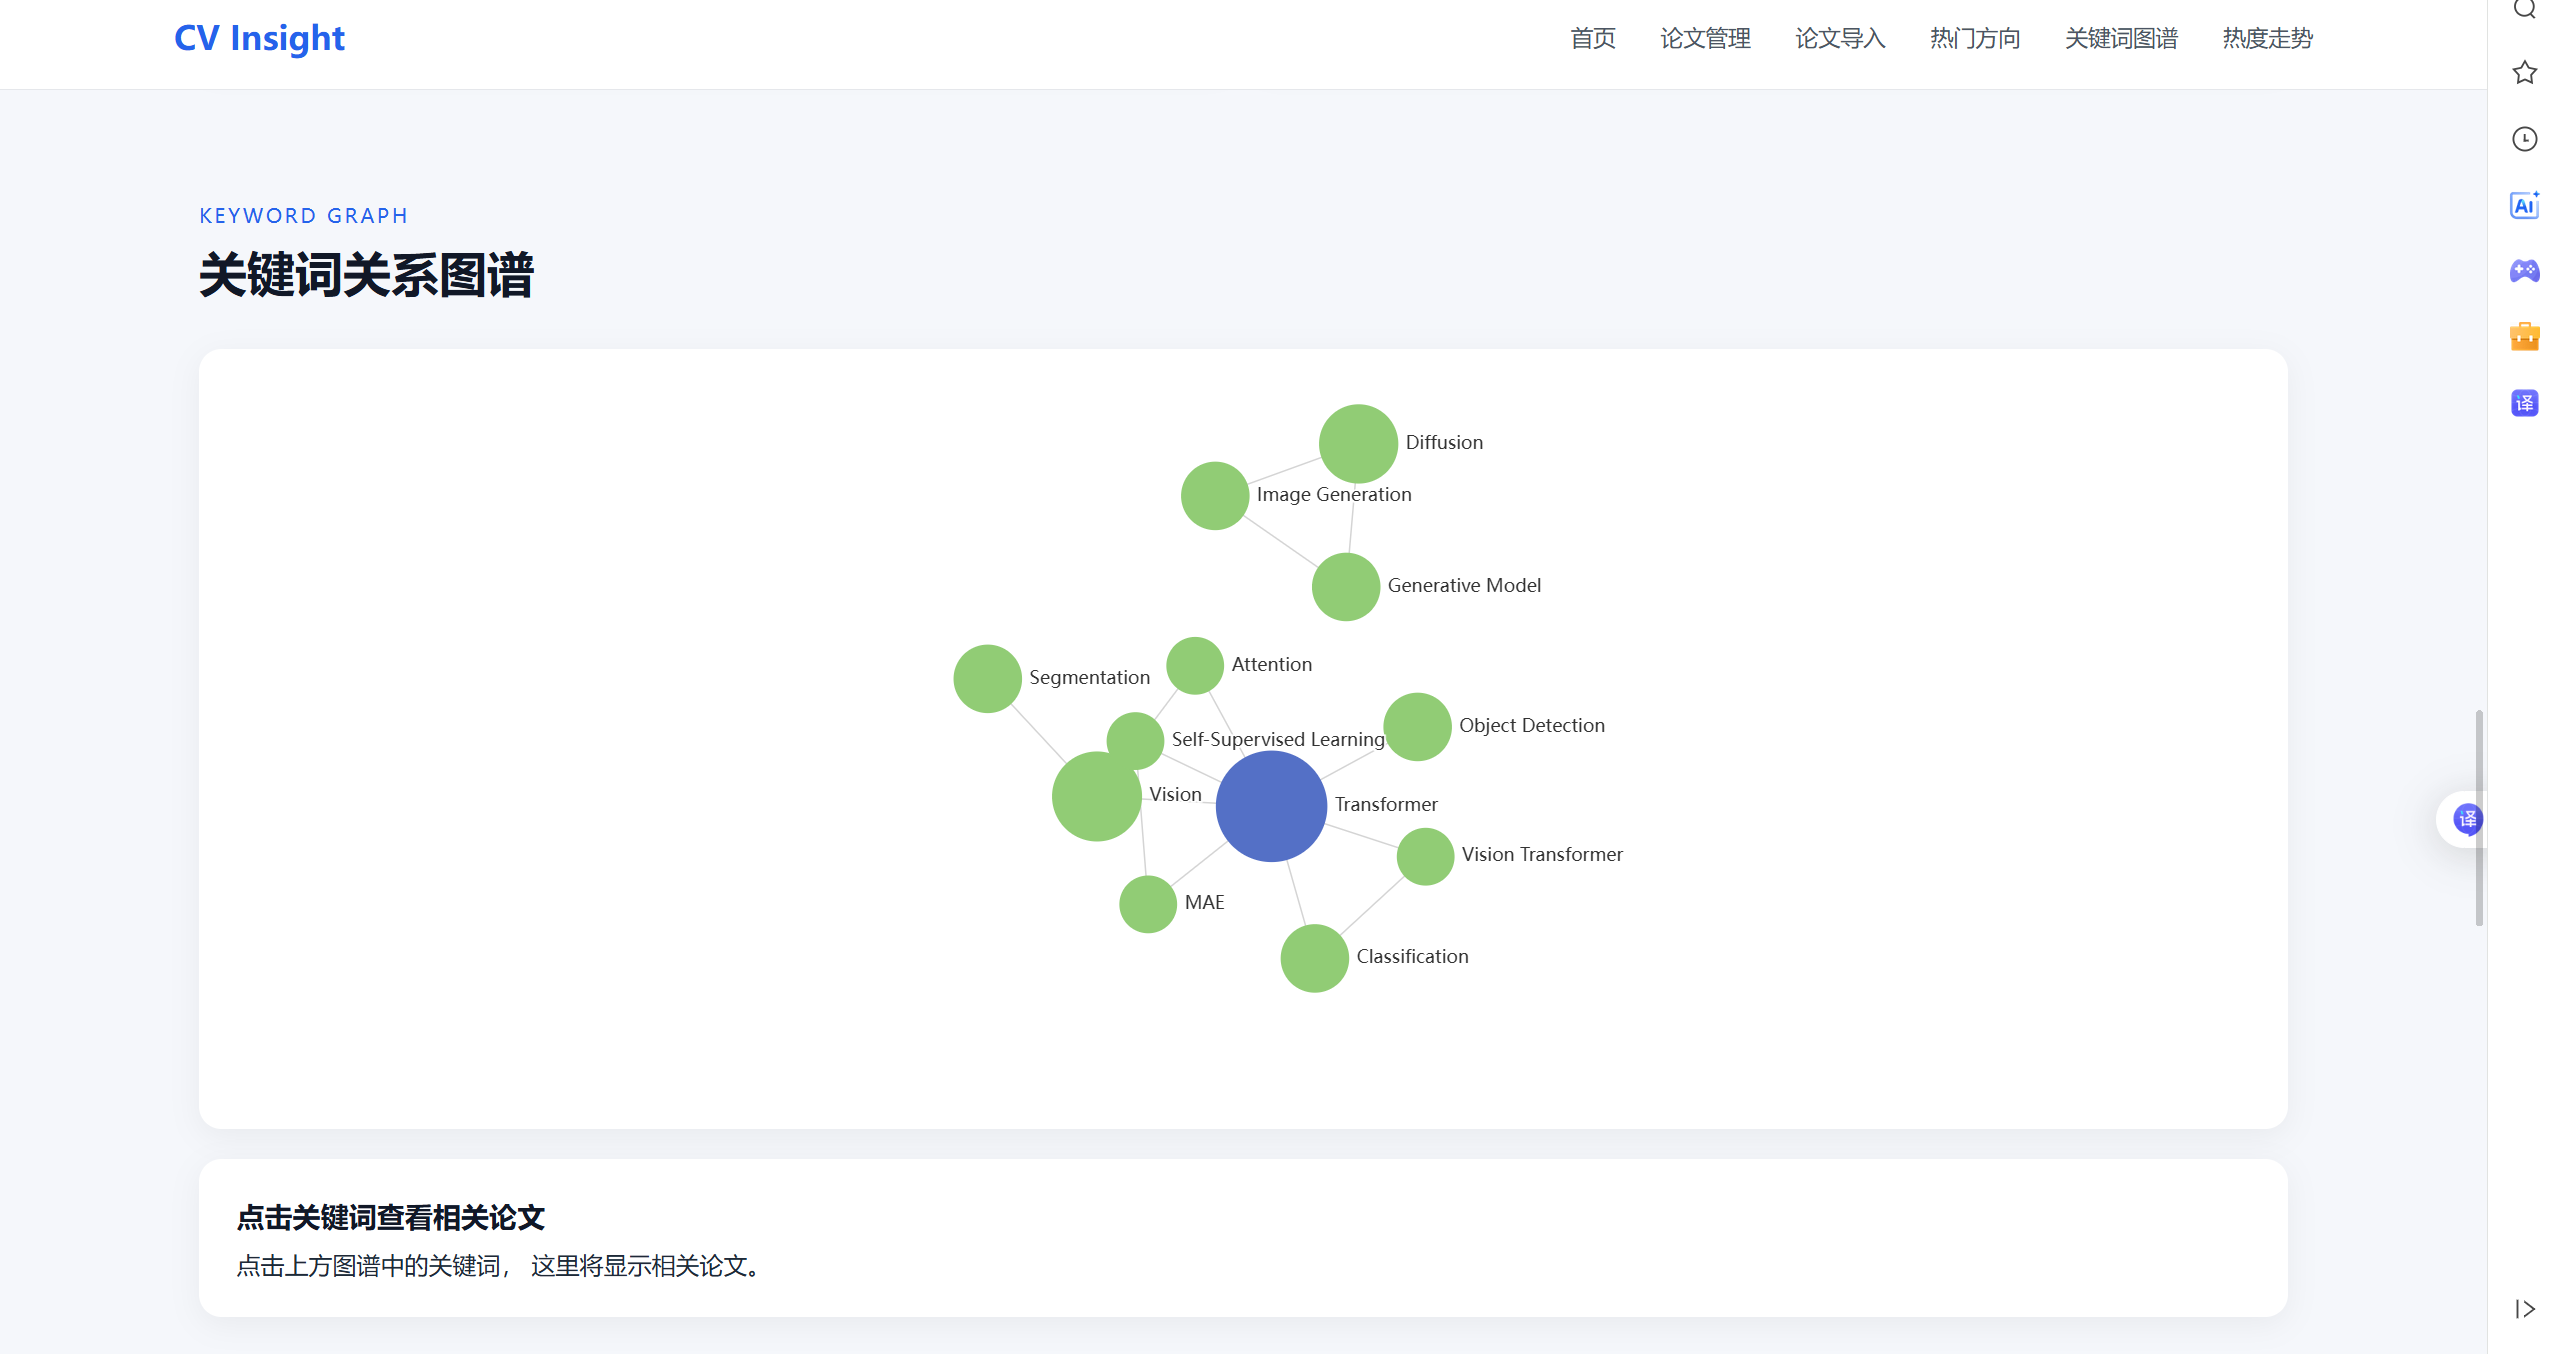The width and height of the screenshot is (2559, 1354).
Task: Click the 关键词关系图谱 heading text
Action: [366, 275]
